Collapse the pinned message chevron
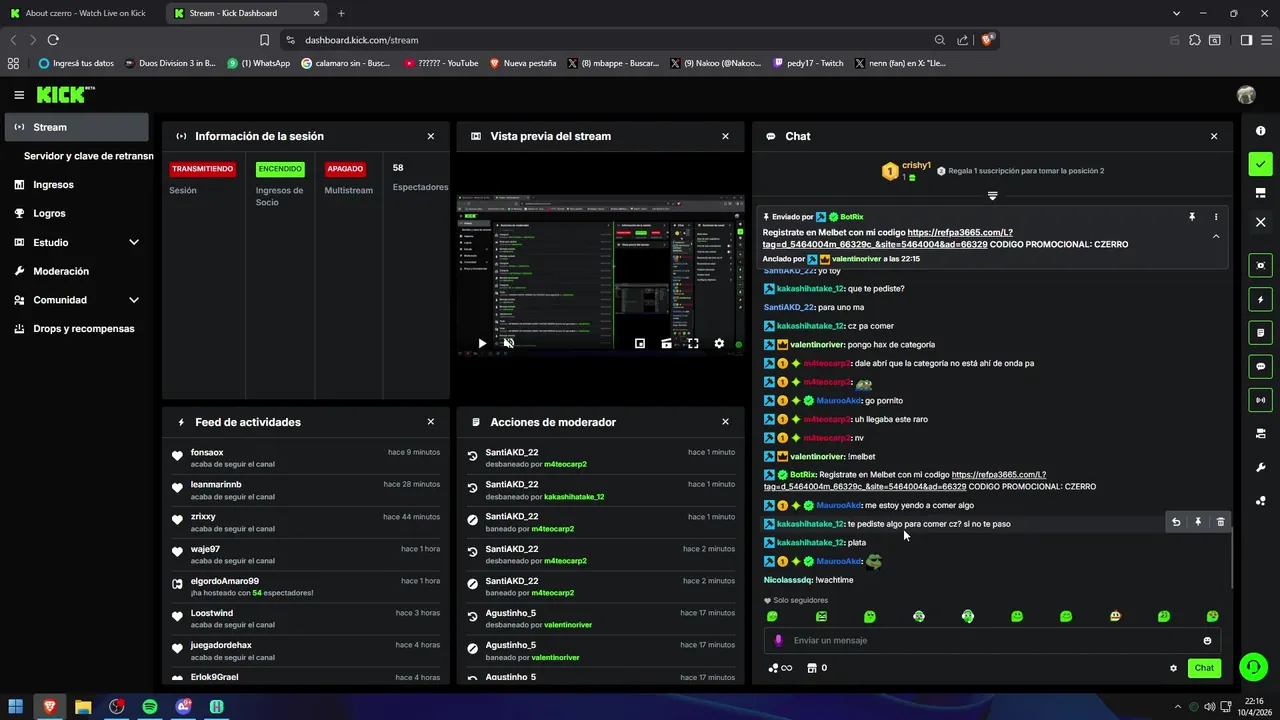This screenshot has height=720, width=1280. [1216, 237]
